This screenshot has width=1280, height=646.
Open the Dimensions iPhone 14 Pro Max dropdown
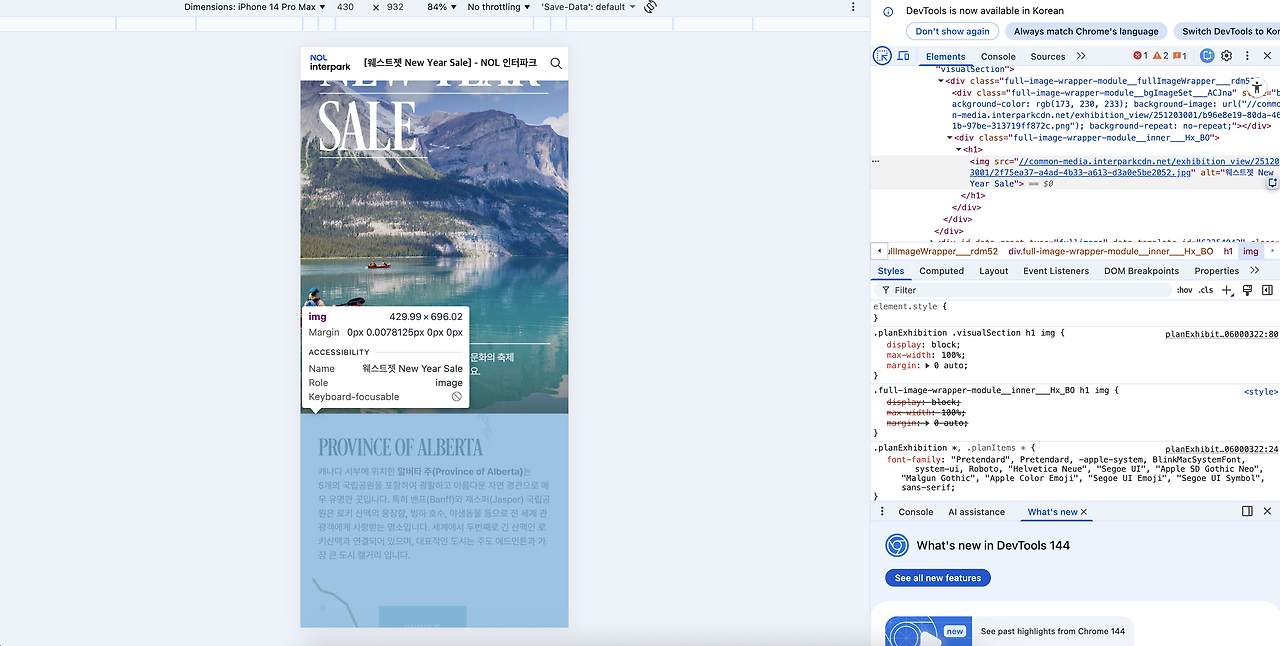pos(256,7)
